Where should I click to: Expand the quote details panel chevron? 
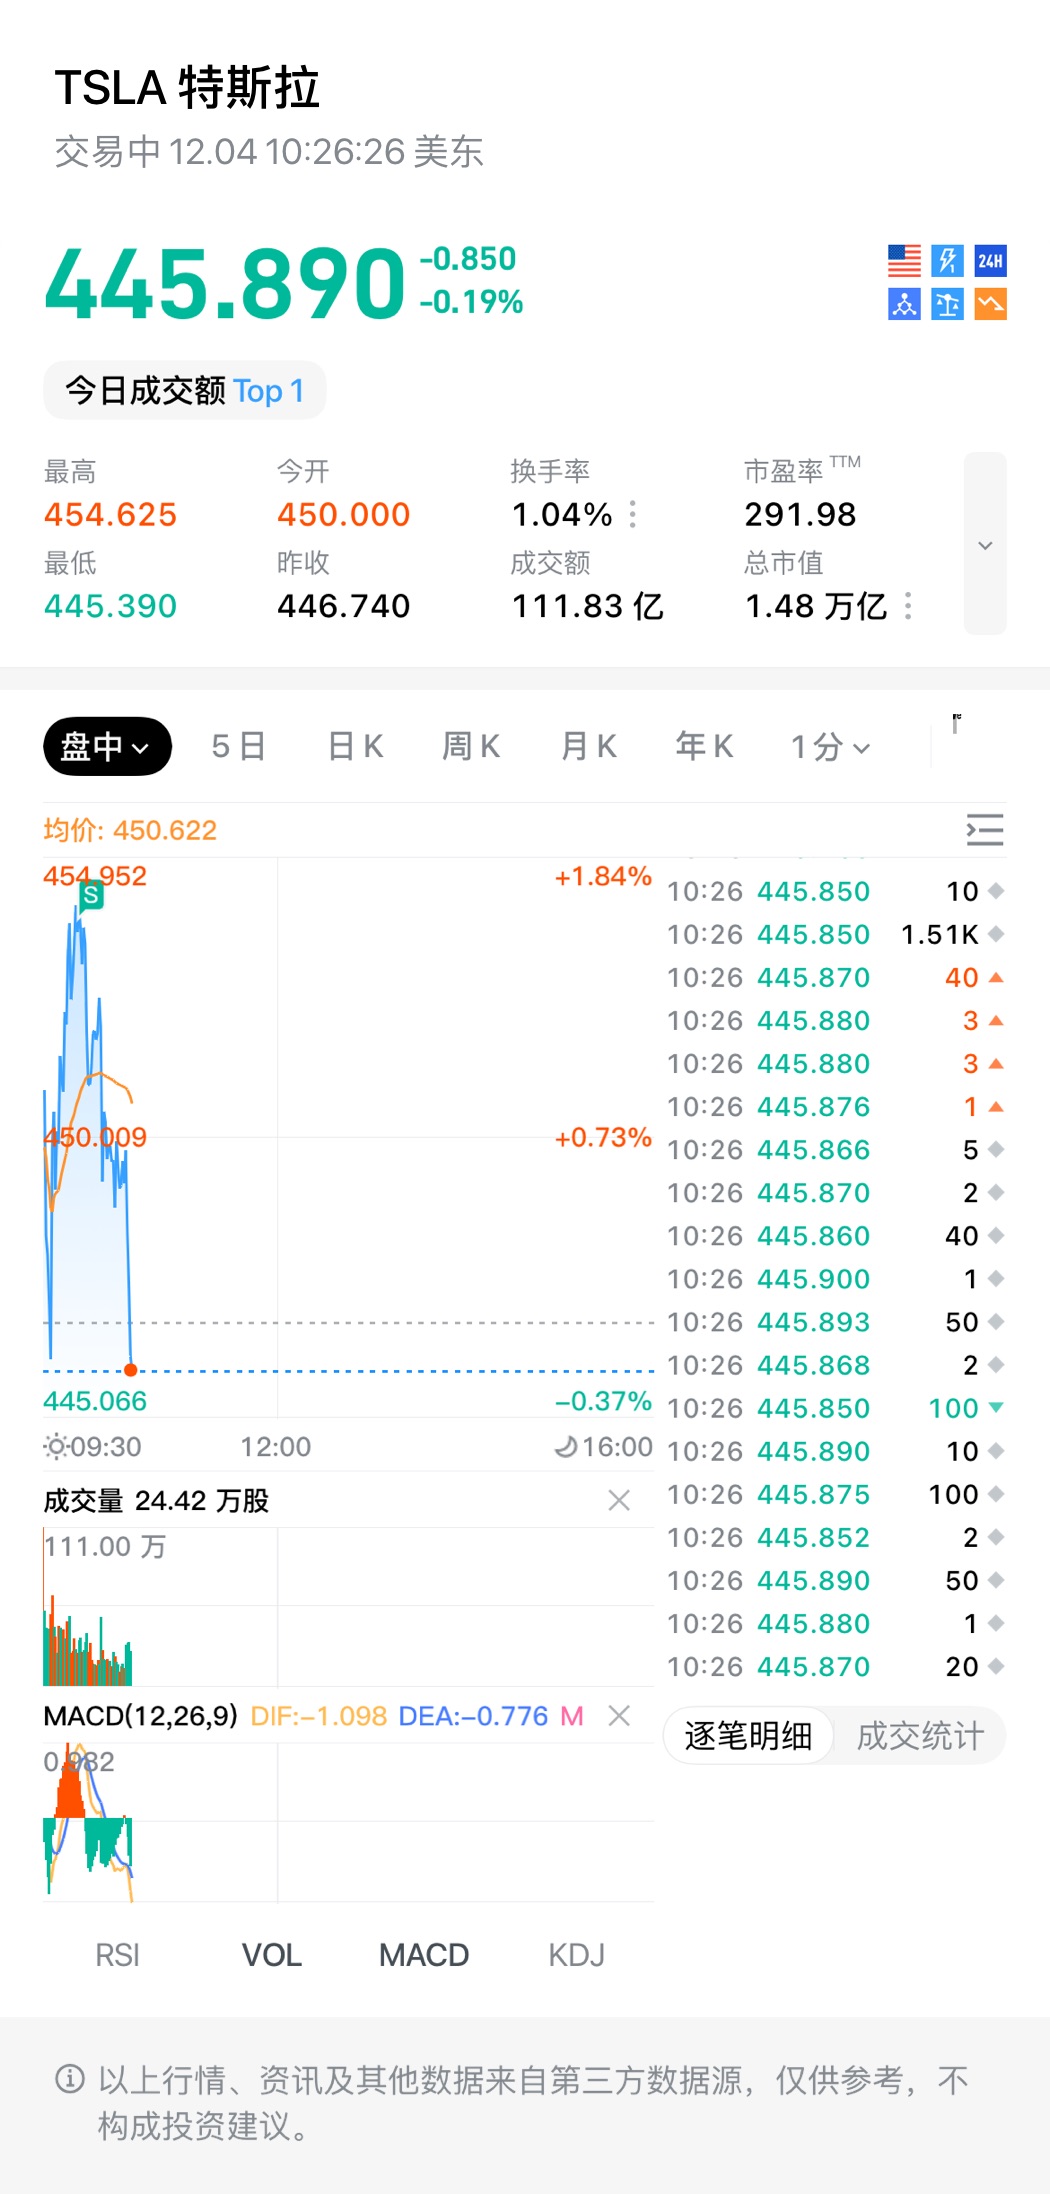click(985, 544)
